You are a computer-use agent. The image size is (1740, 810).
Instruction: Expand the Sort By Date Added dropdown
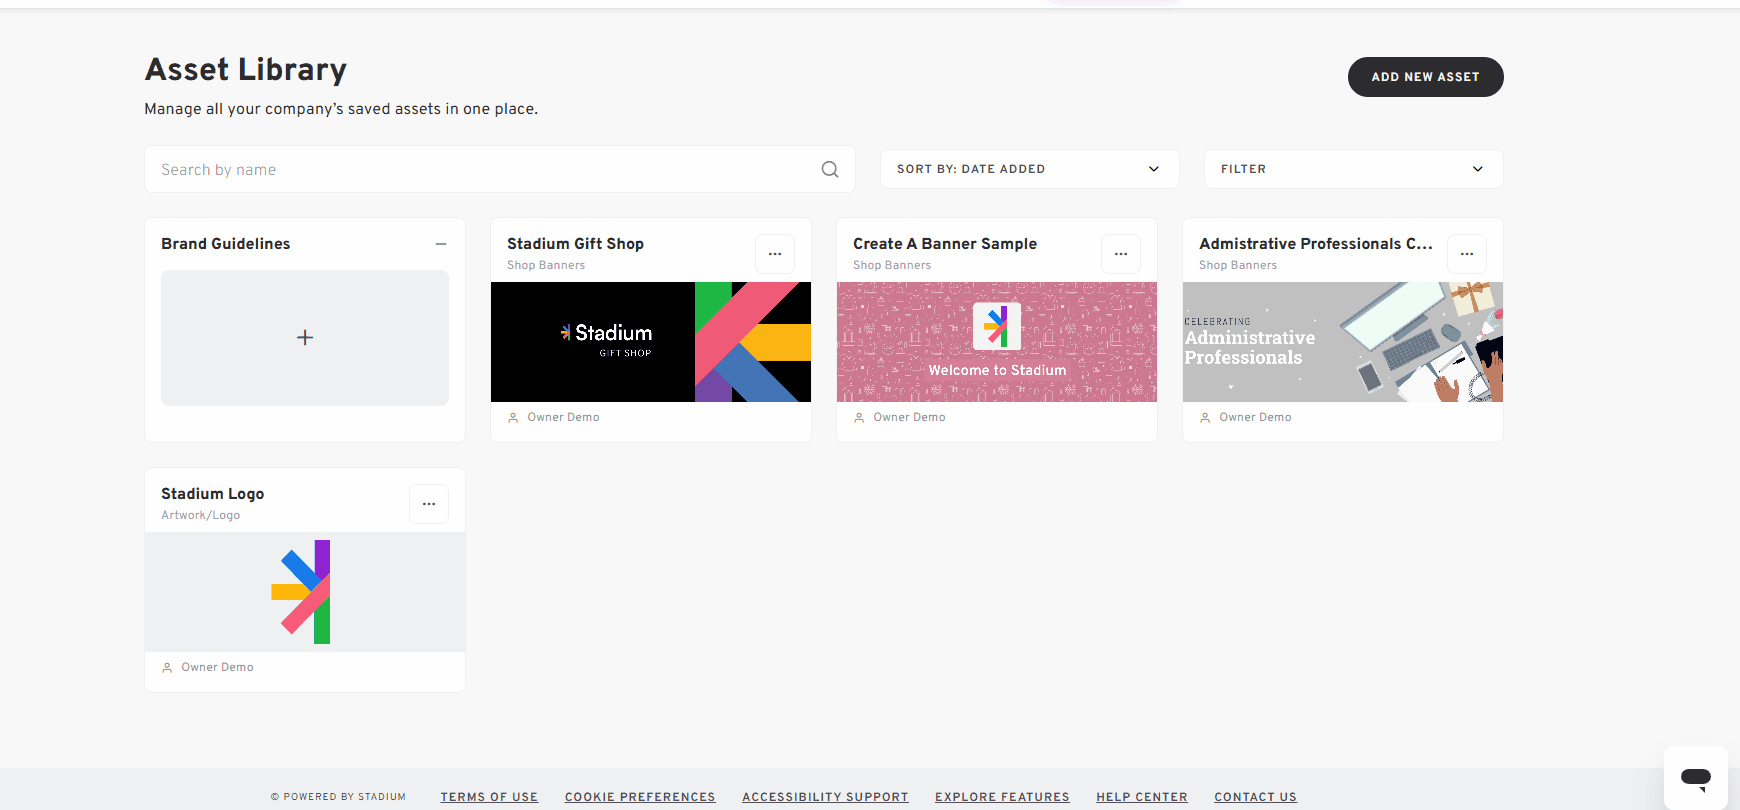[x=1029, y=169]
